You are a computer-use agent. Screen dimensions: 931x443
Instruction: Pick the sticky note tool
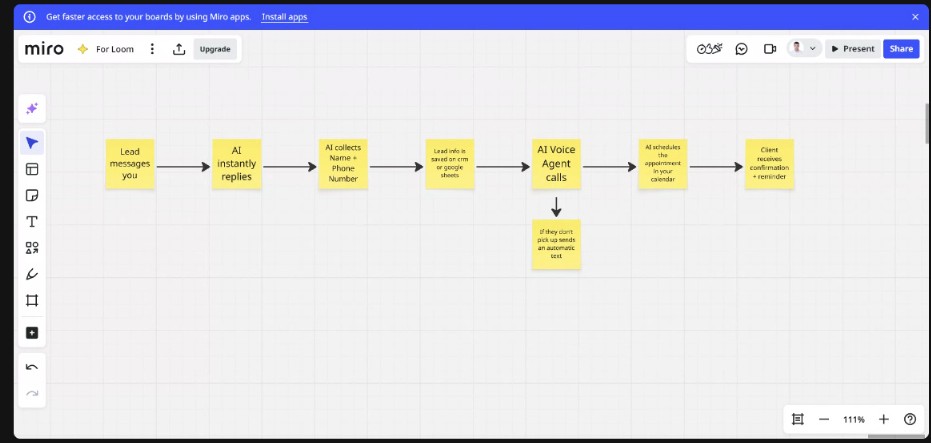(32, 195)
